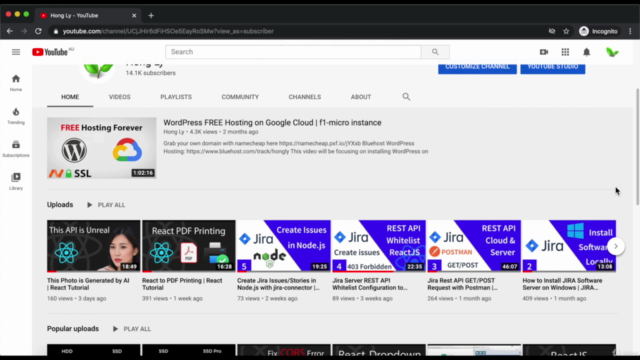Switch to the COMMUNITY tab

[240, 97]
